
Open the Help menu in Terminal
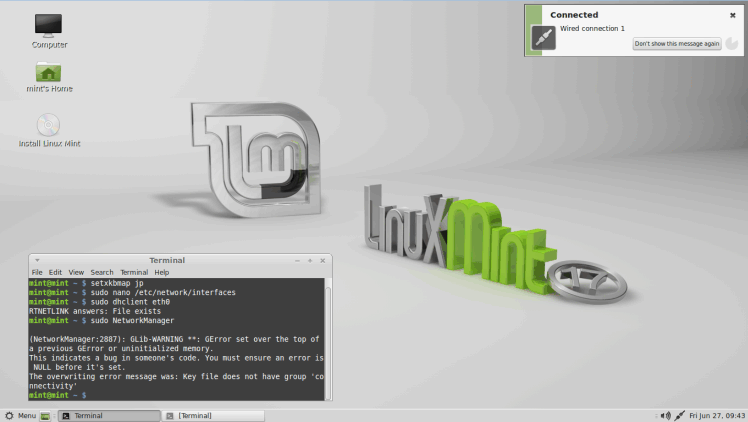point(162,272)
